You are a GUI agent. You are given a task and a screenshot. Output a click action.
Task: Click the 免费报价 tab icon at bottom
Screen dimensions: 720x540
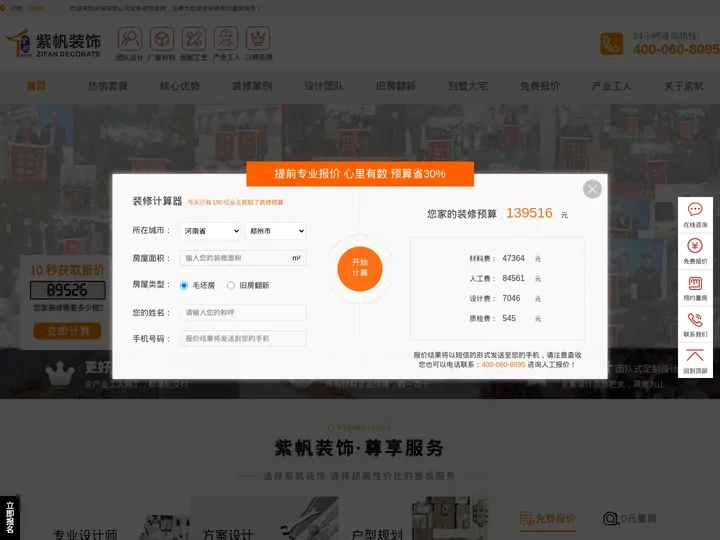click(x=527, y=519)
